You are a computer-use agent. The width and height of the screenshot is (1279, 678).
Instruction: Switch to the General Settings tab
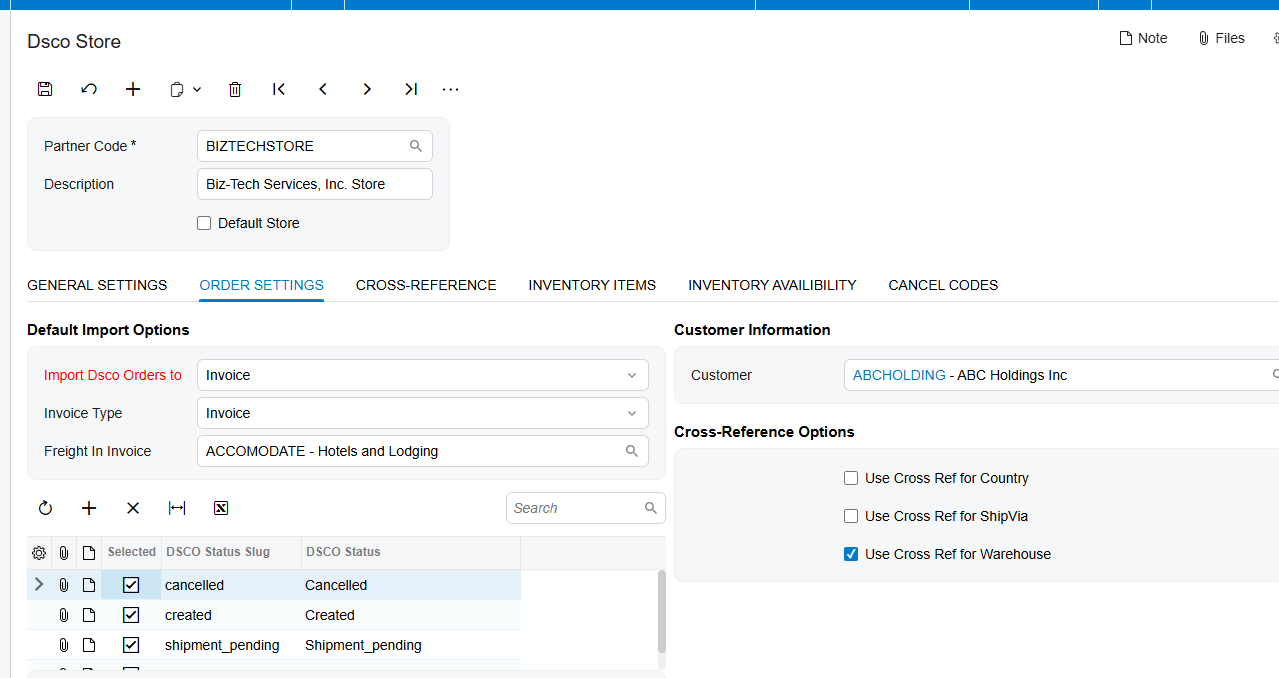(x=97, y=285)
